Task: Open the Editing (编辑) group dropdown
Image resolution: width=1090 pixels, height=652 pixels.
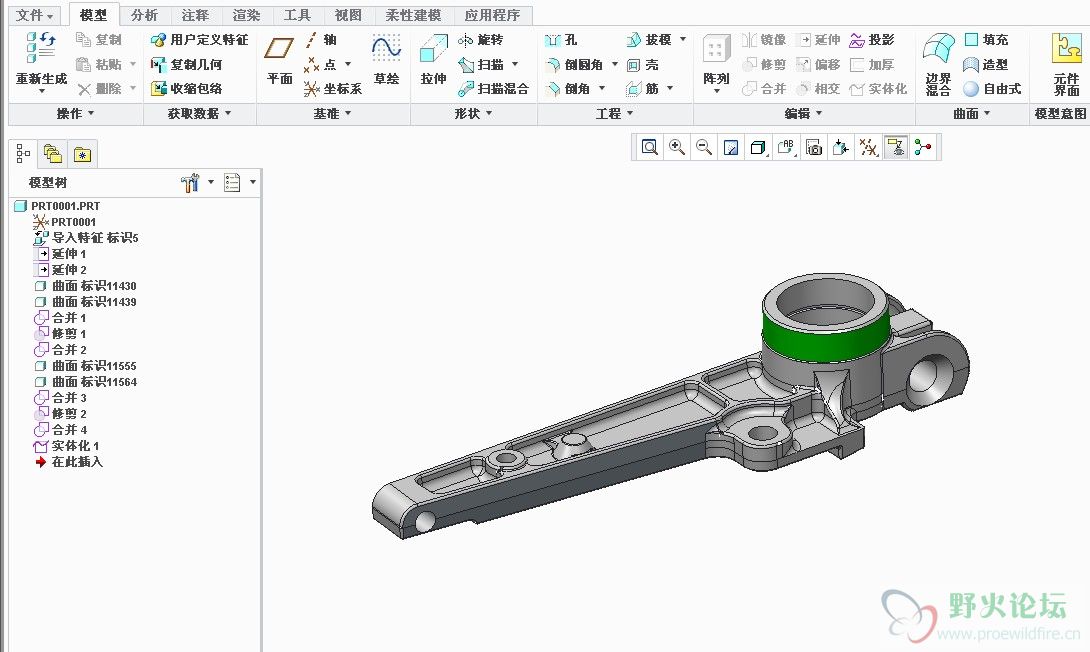Action: point(804,113)
